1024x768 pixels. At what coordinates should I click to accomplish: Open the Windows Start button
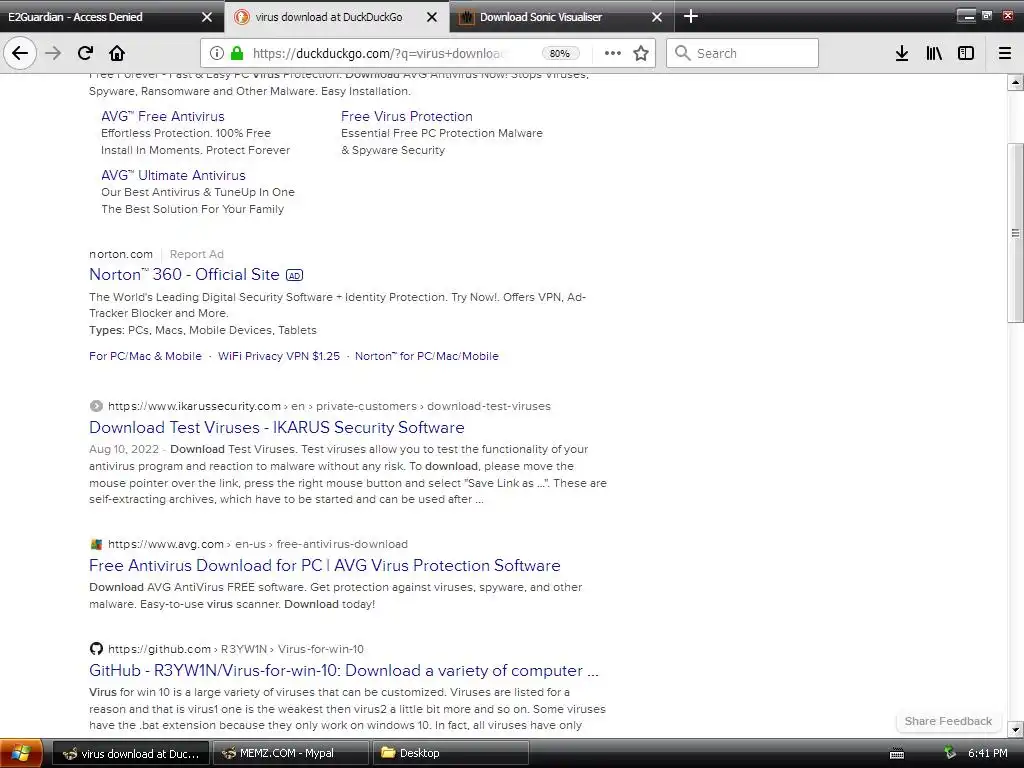click(x=21, y=753)
